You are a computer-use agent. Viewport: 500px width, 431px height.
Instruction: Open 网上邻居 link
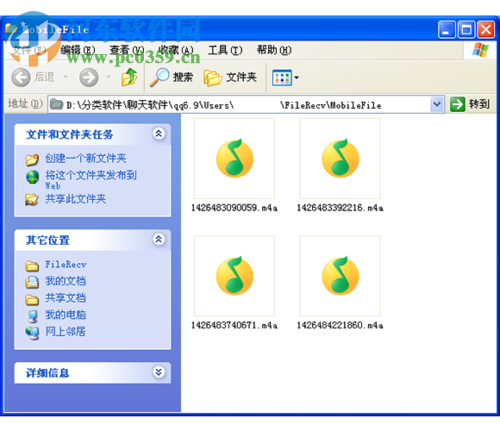(x=66, y=331)
